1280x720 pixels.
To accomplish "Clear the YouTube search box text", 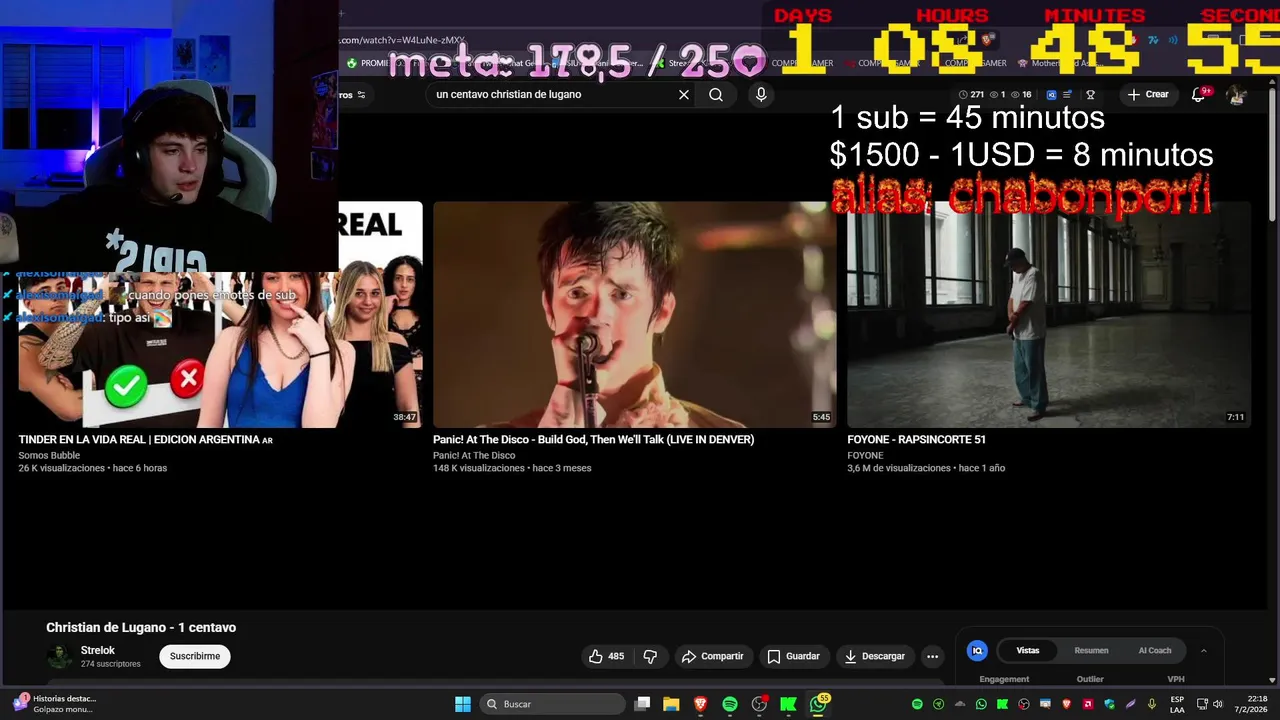I will pyautogui.click(x=684, y=95).
